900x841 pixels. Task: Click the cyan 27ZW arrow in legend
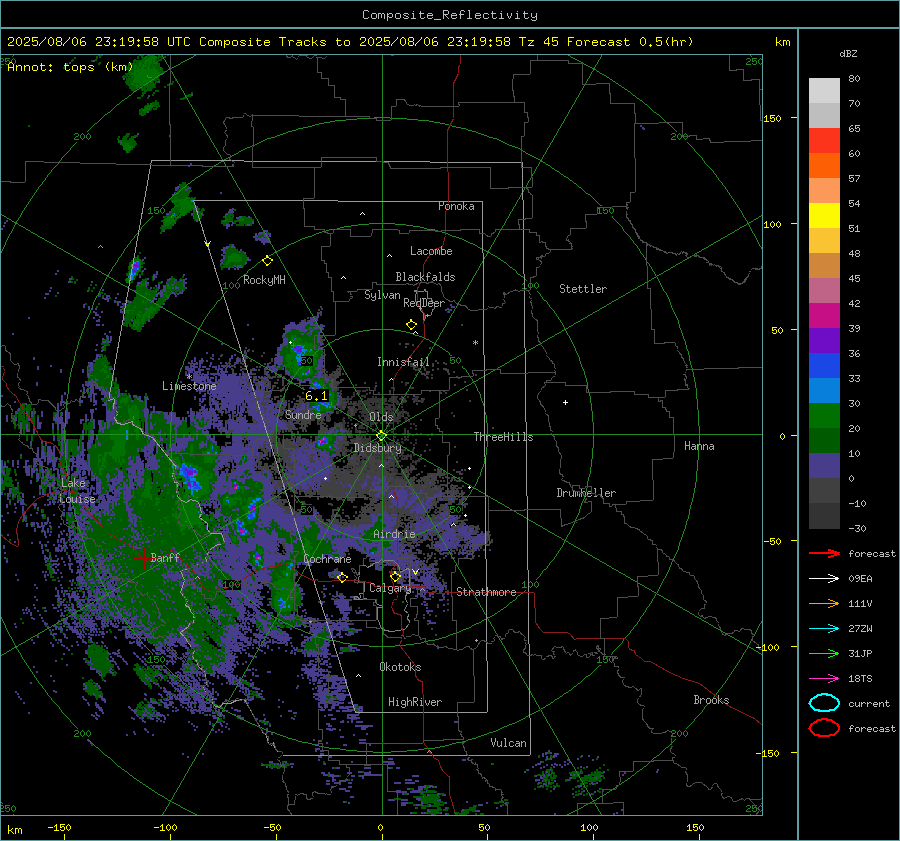(824, 629)
